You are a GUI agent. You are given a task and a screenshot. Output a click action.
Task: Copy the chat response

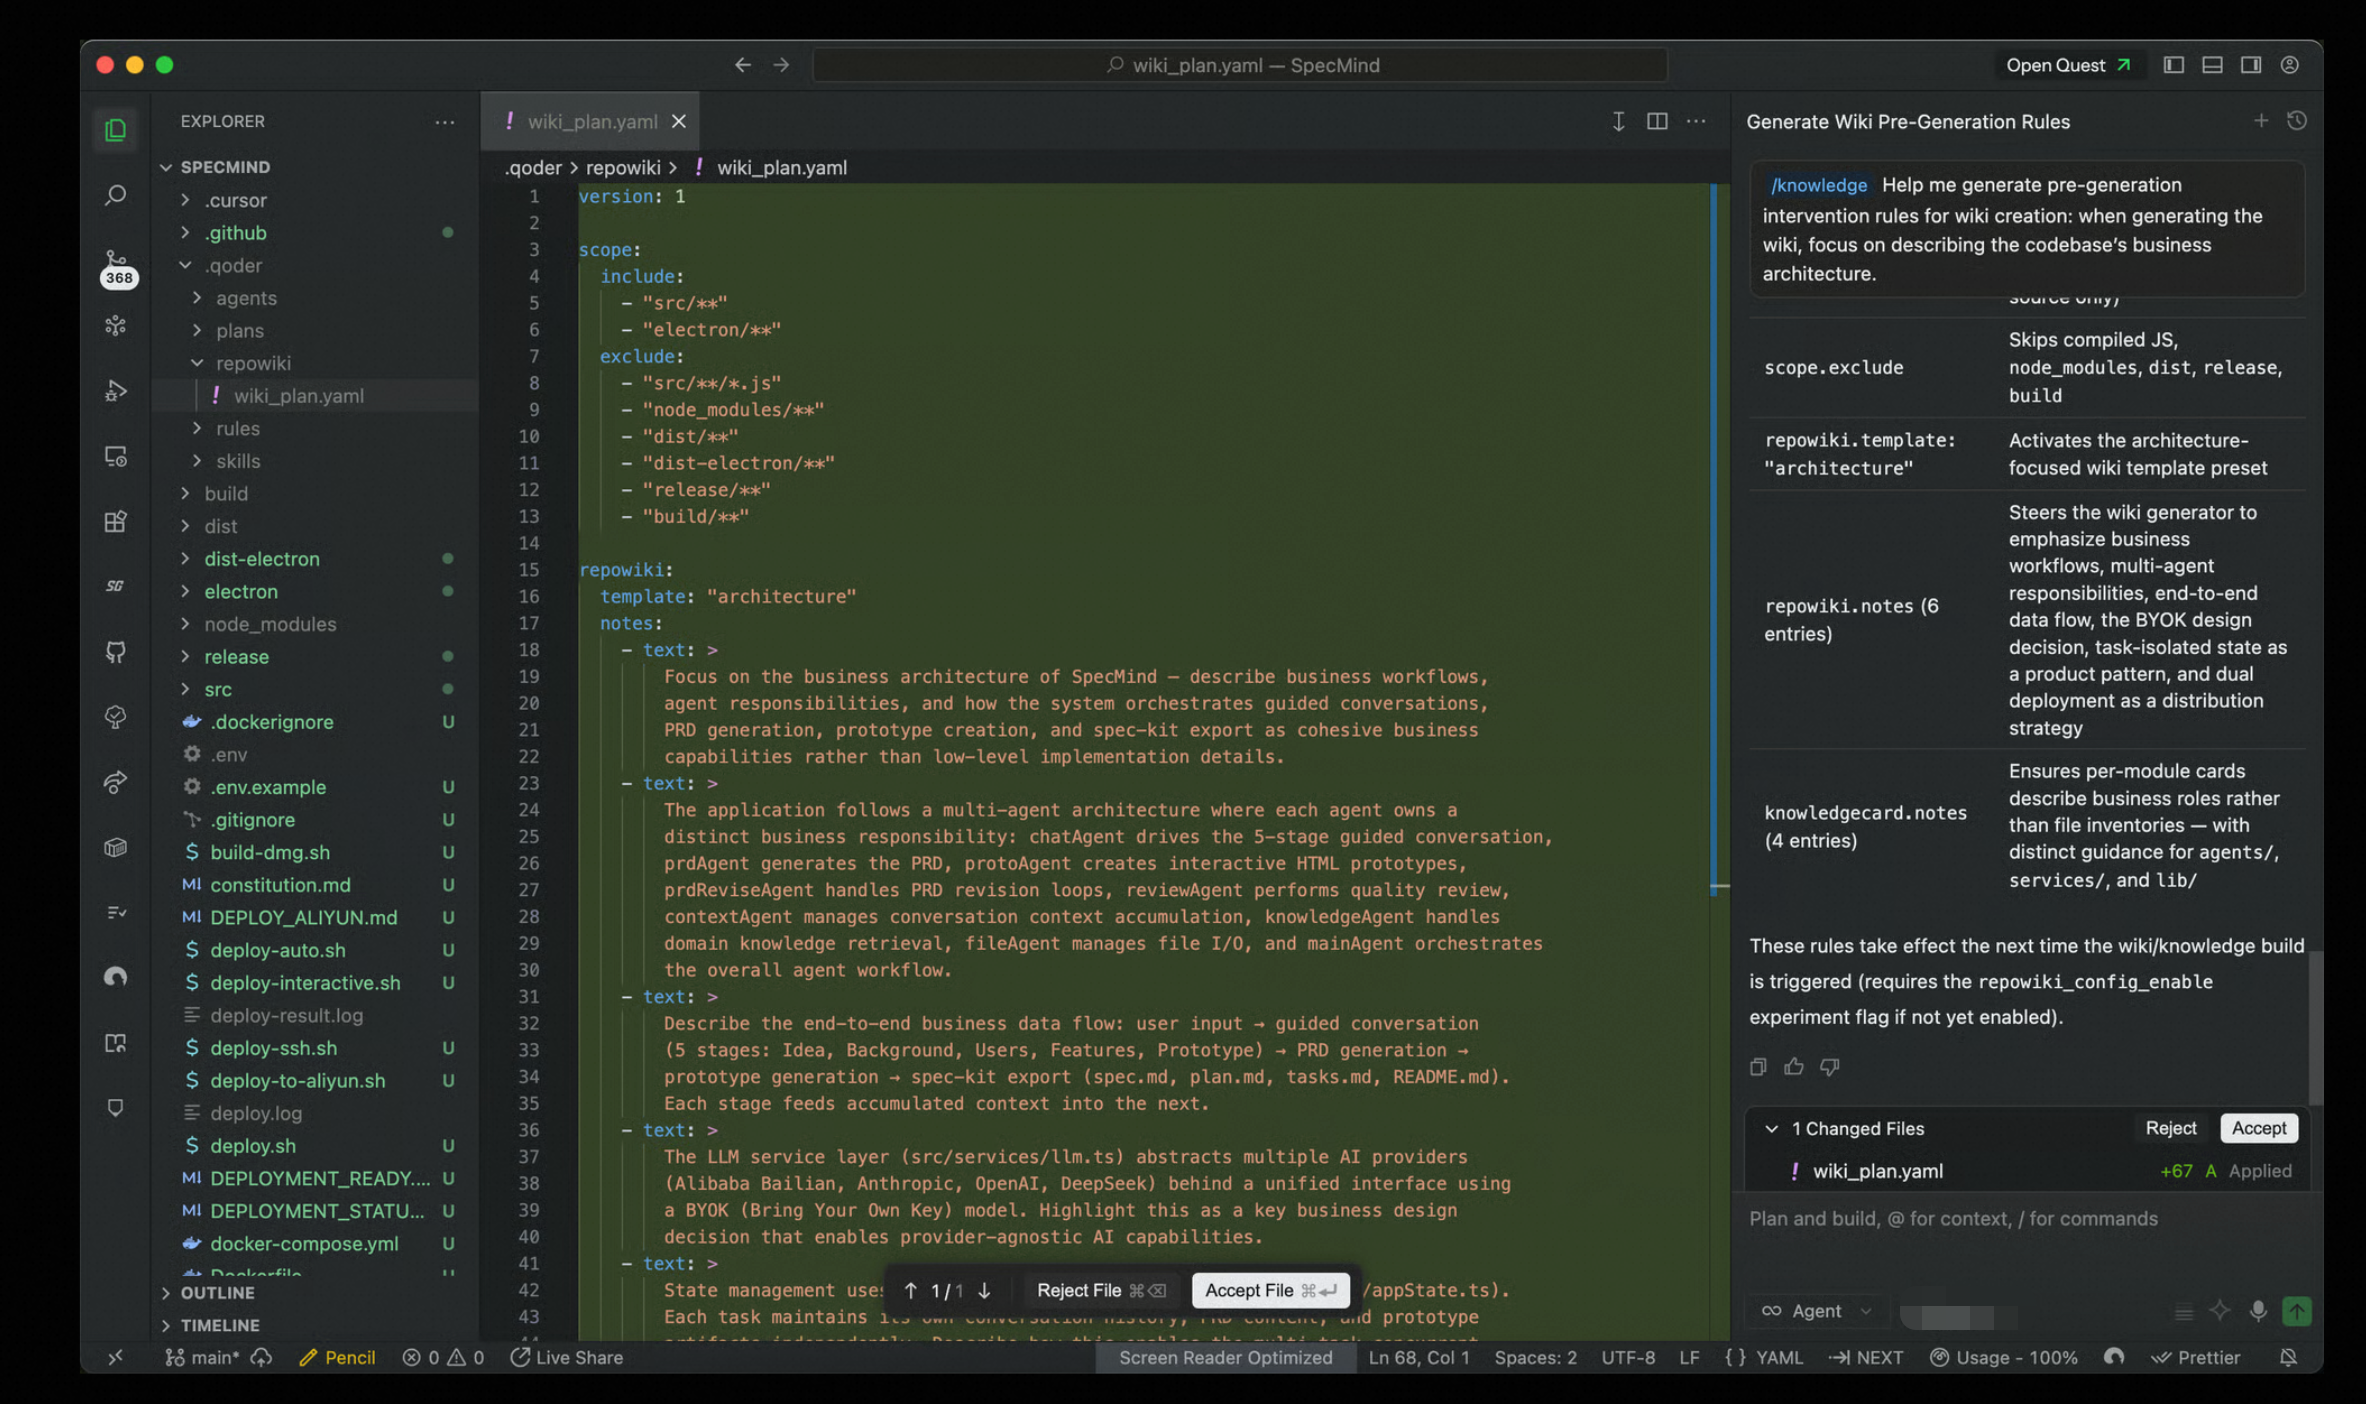click(1758, 1067)
